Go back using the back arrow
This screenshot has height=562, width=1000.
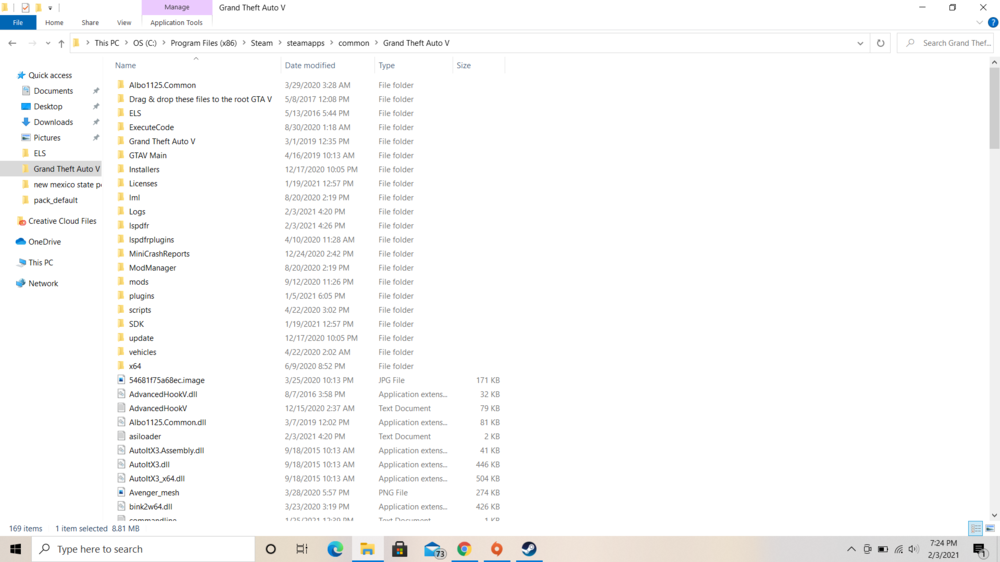[12, 43]
